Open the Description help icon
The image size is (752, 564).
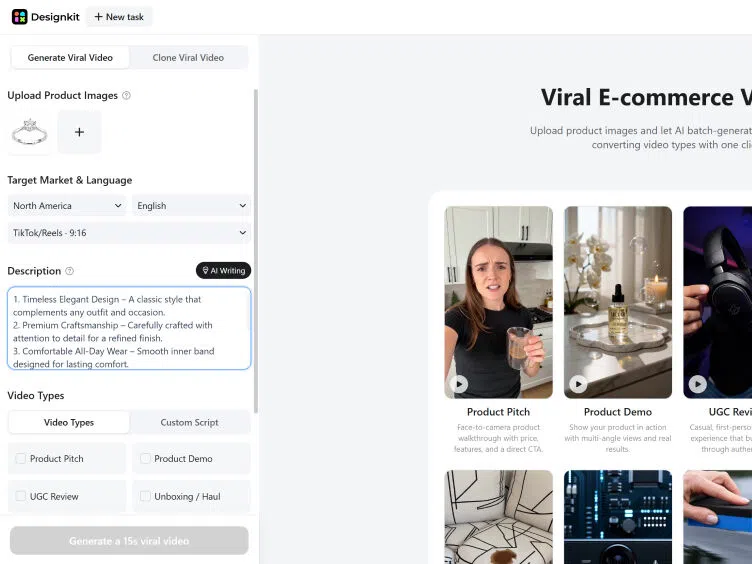[x=70, y=271]
